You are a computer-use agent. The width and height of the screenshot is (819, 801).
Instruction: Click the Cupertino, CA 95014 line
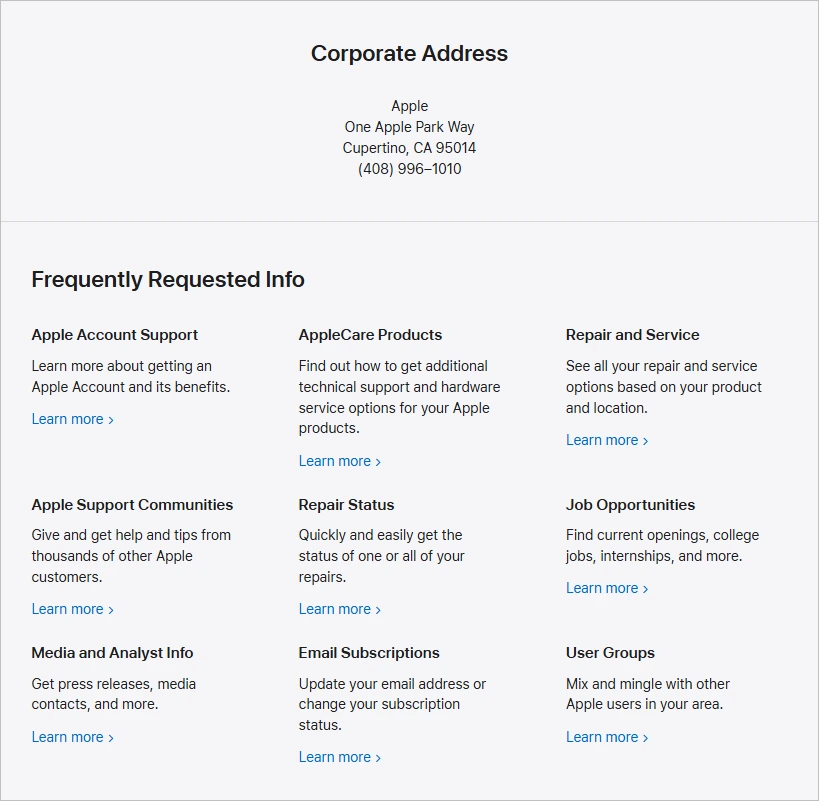tap(410, 148)
